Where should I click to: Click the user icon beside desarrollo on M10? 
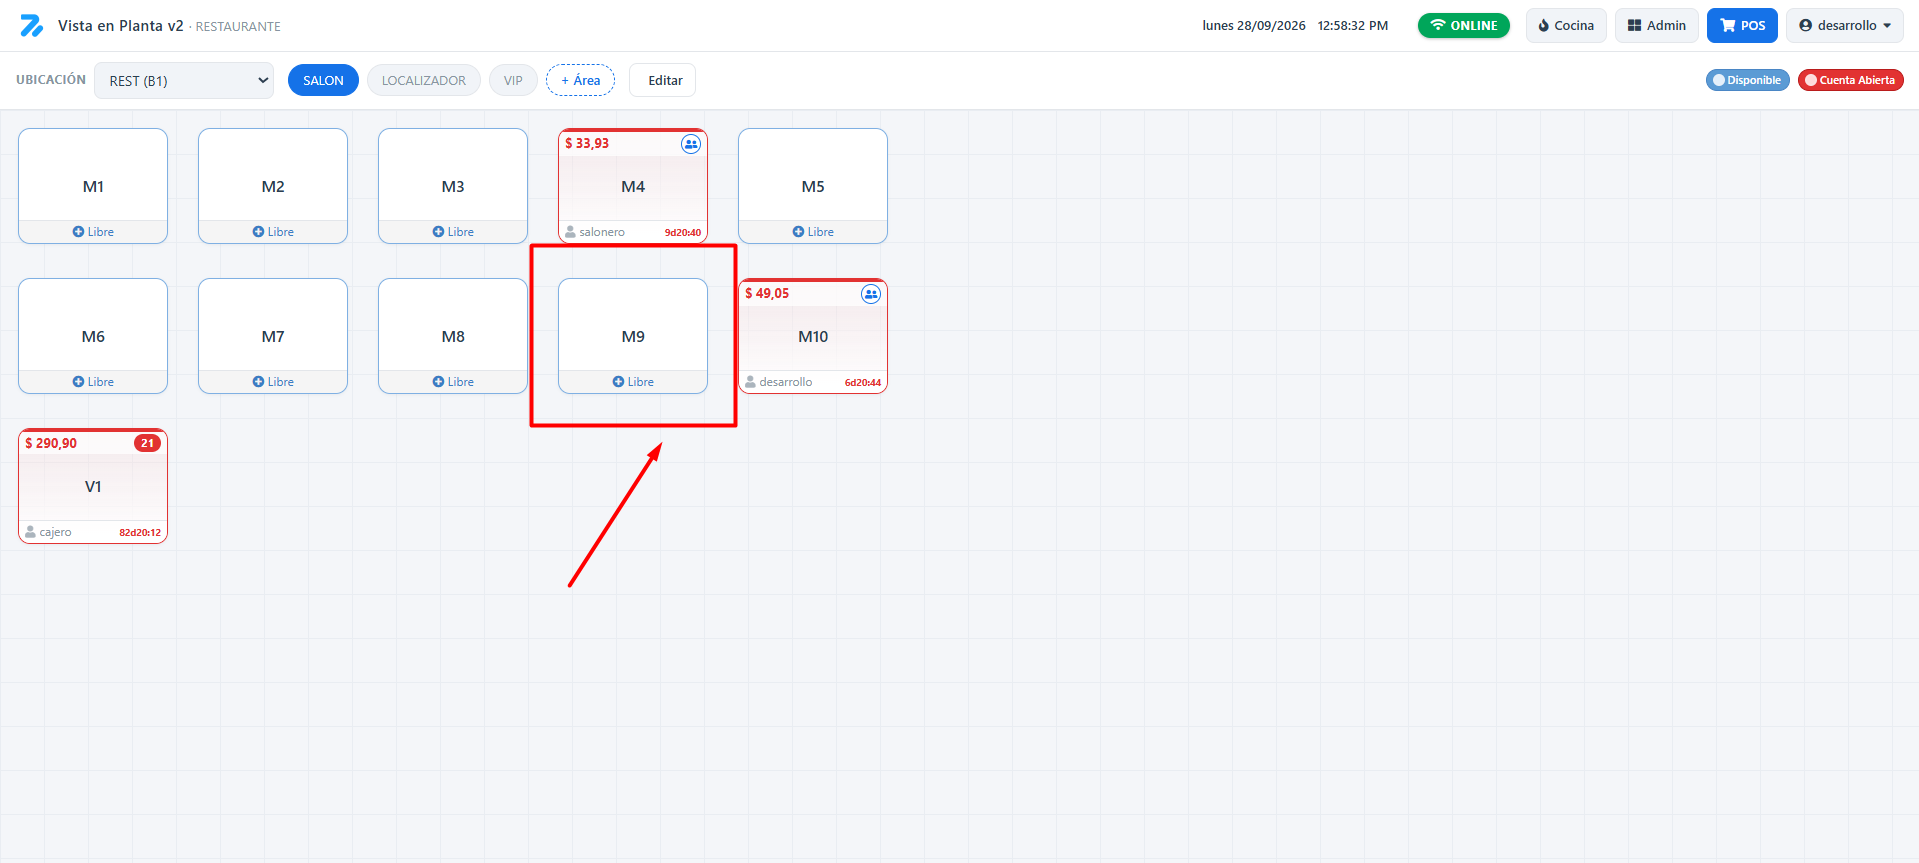[750, 382]
